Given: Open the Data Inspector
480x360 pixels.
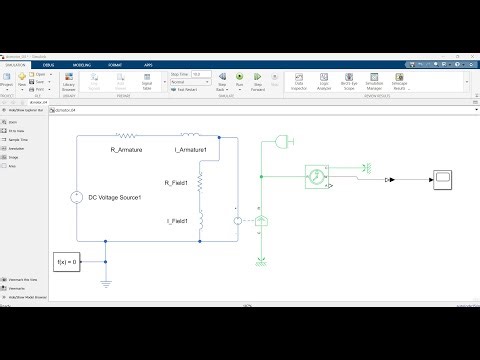Looking at the screenshot, I should [299, 82].
